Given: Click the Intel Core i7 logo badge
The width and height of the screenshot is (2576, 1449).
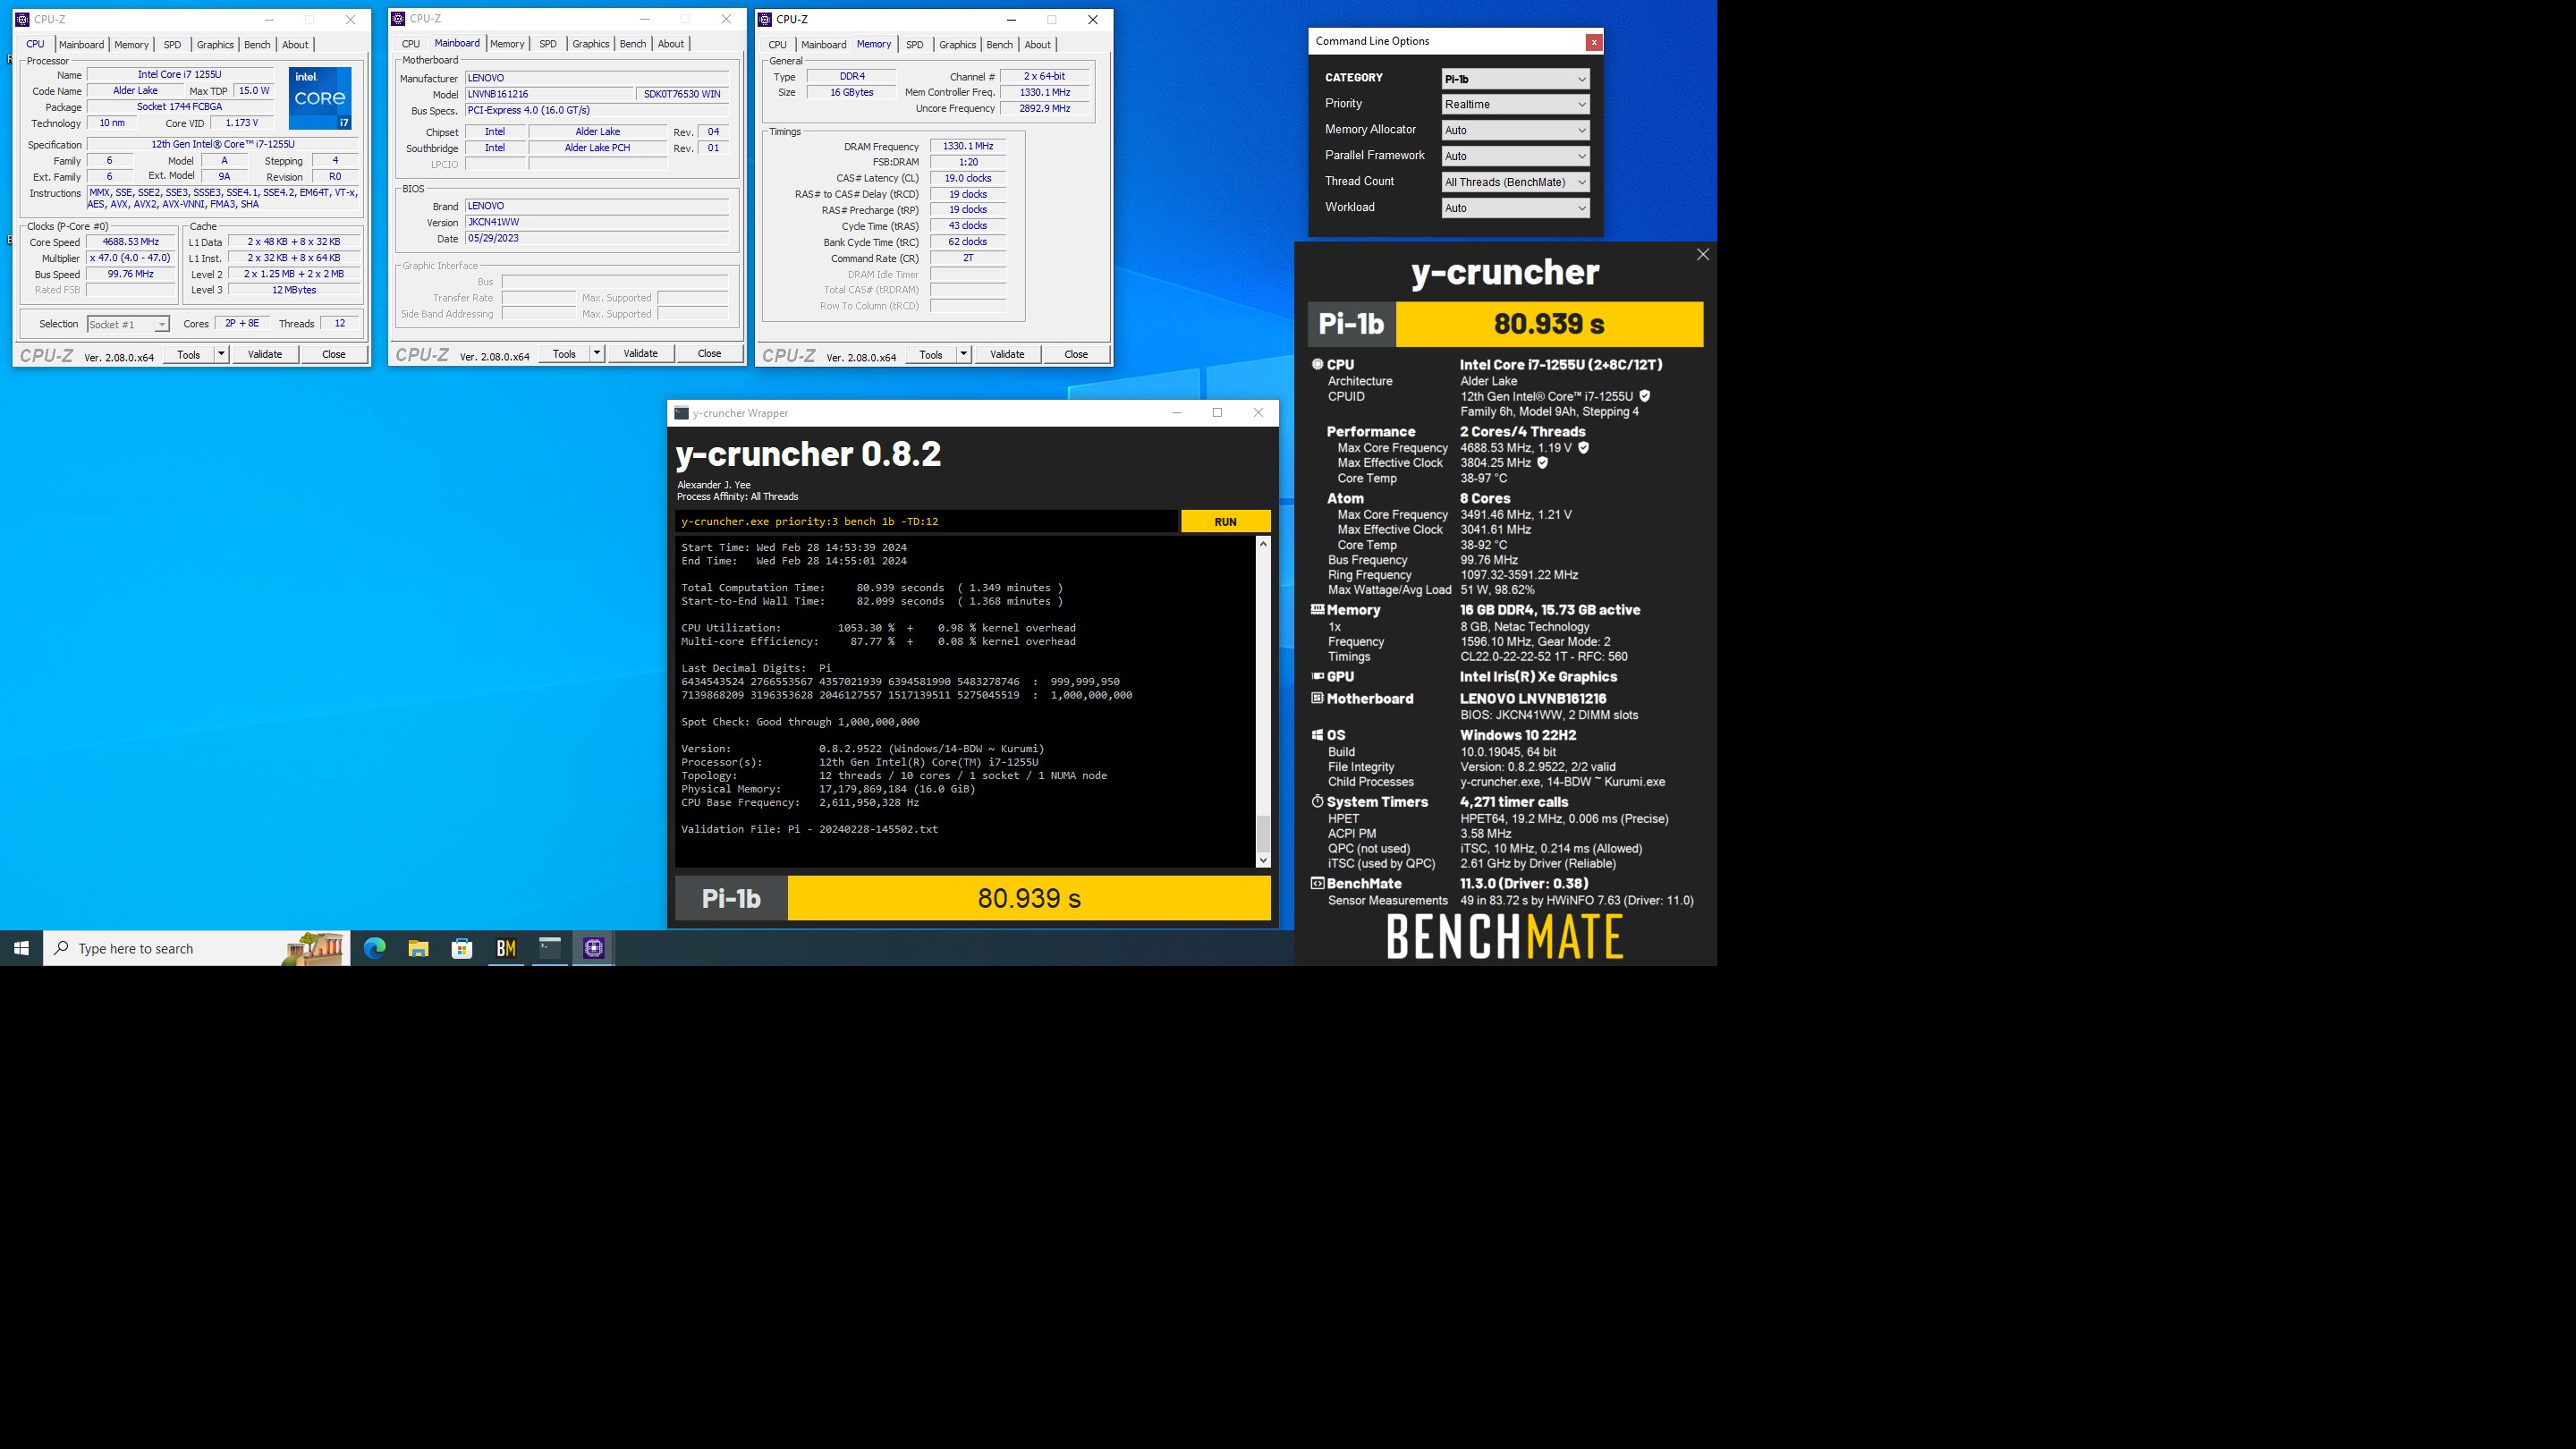Looking at the screenshot, I should click(320, 98).
